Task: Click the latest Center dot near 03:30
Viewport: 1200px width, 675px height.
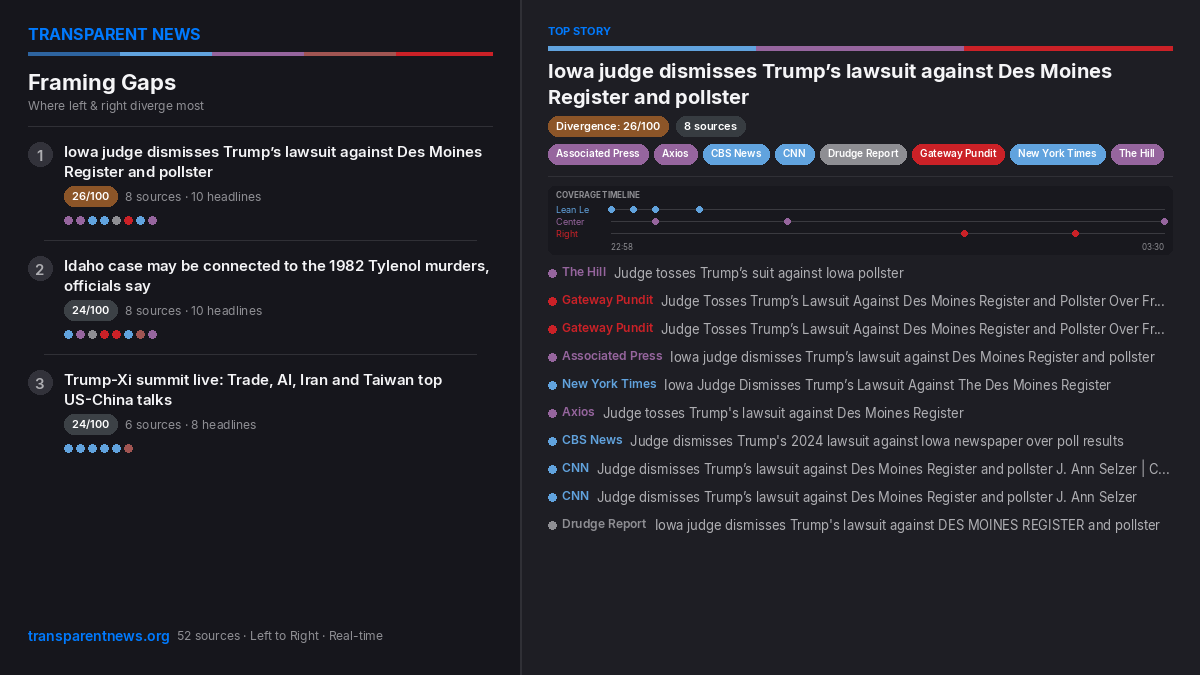Action: [x=1164, y=222]
